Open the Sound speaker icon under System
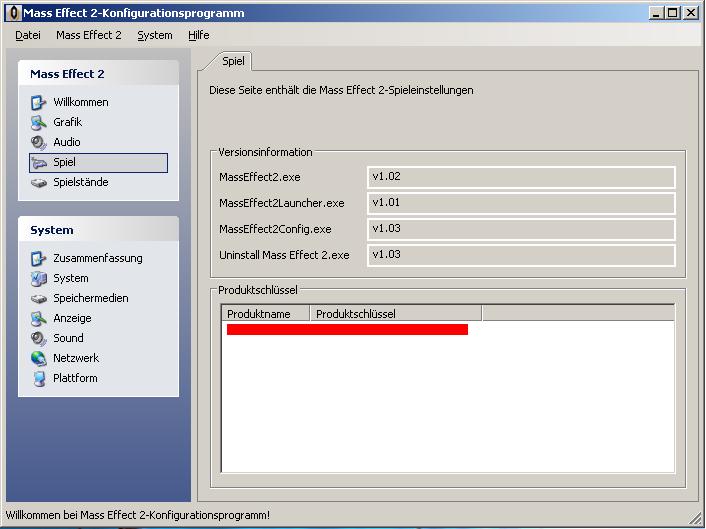Screen dimensions: 706x529 [x=38, y=338]
